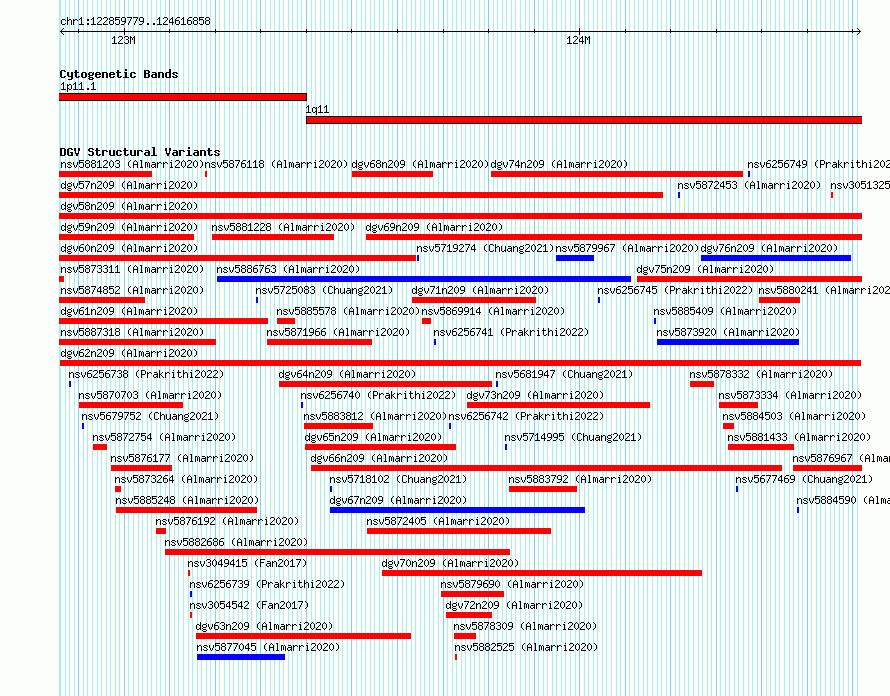Image resolution: width=890 pixels, height=696 pixels.
Task: Select nsv5879967 (Almarri2020) label
Action: tap(627, 248)
